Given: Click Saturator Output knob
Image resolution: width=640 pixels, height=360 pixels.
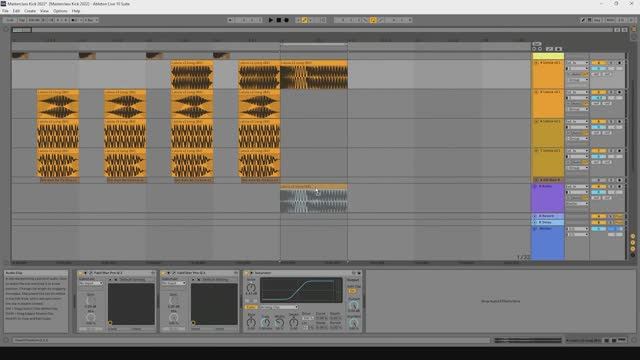Looking at the screenshot, I should tap(354, 305).
